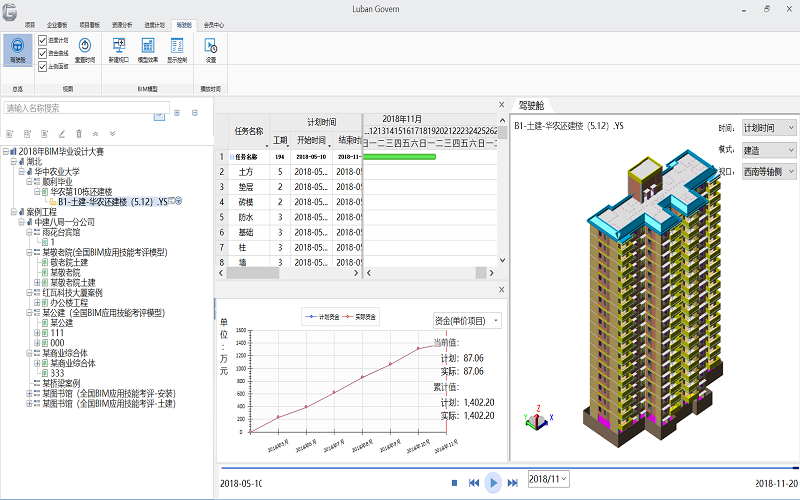Jump to previous step in timeline
800x500 pixels.
(474, 483)
